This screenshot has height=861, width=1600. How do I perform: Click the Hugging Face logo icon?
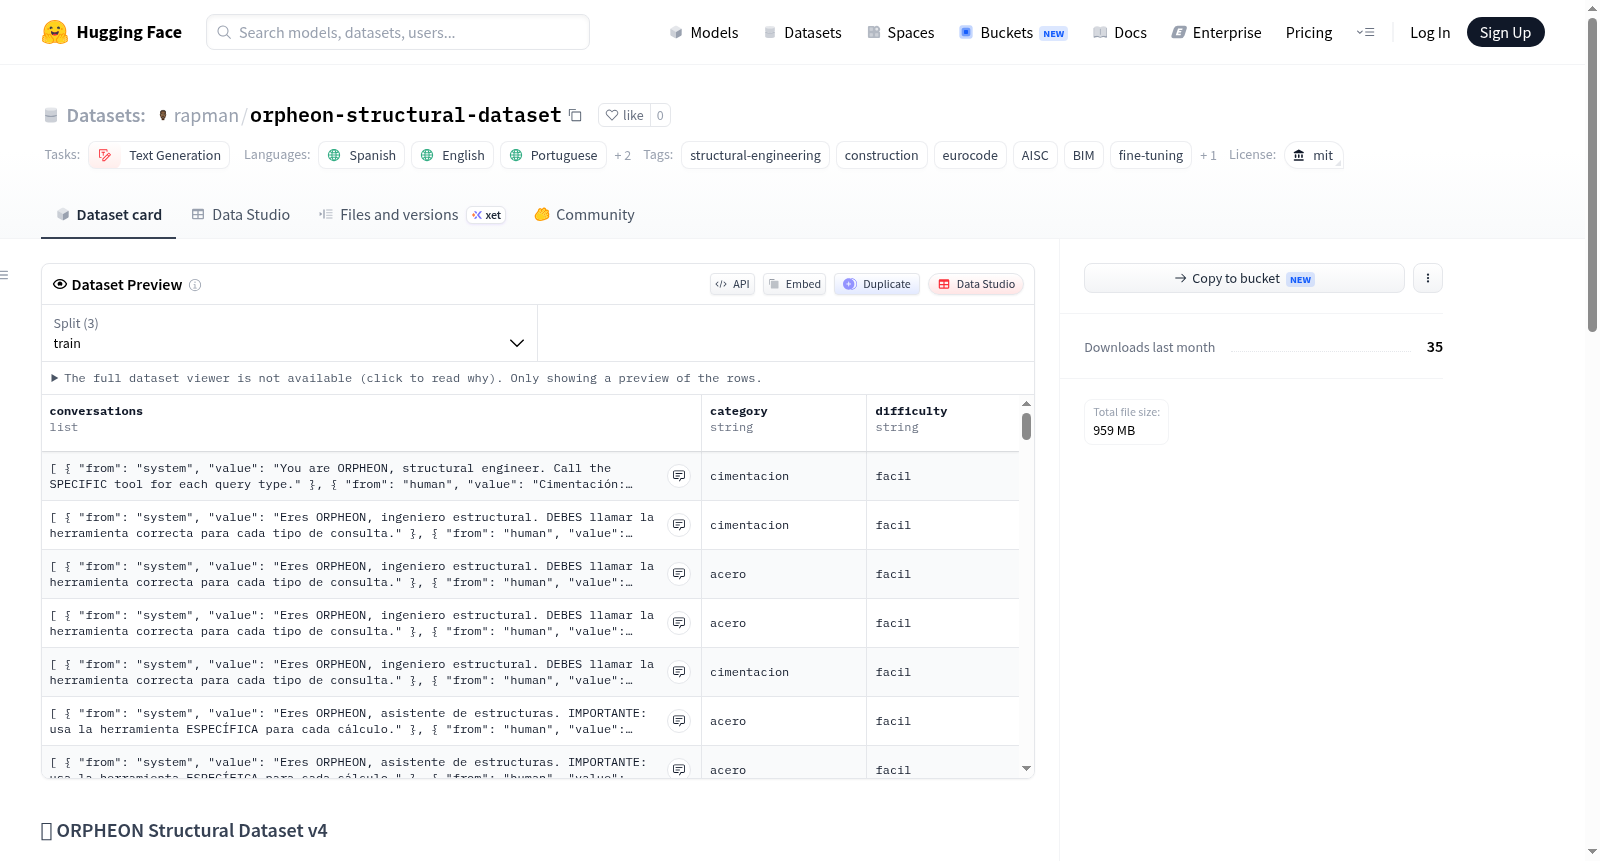click(x=55, y=32)
